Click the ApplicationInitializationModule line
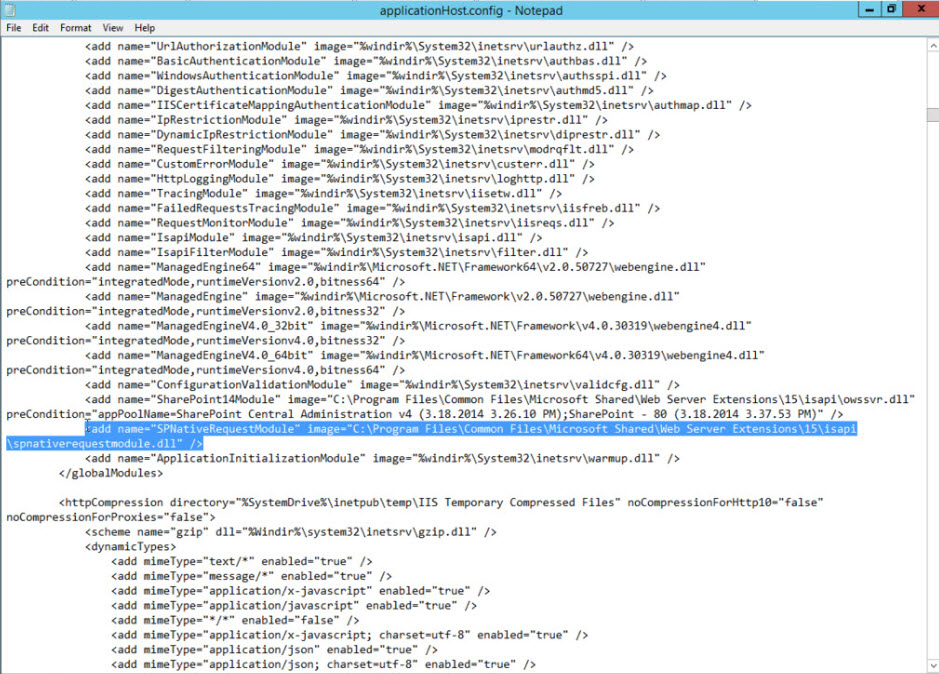Screen dimensions: 939x674 pos(382,458)
